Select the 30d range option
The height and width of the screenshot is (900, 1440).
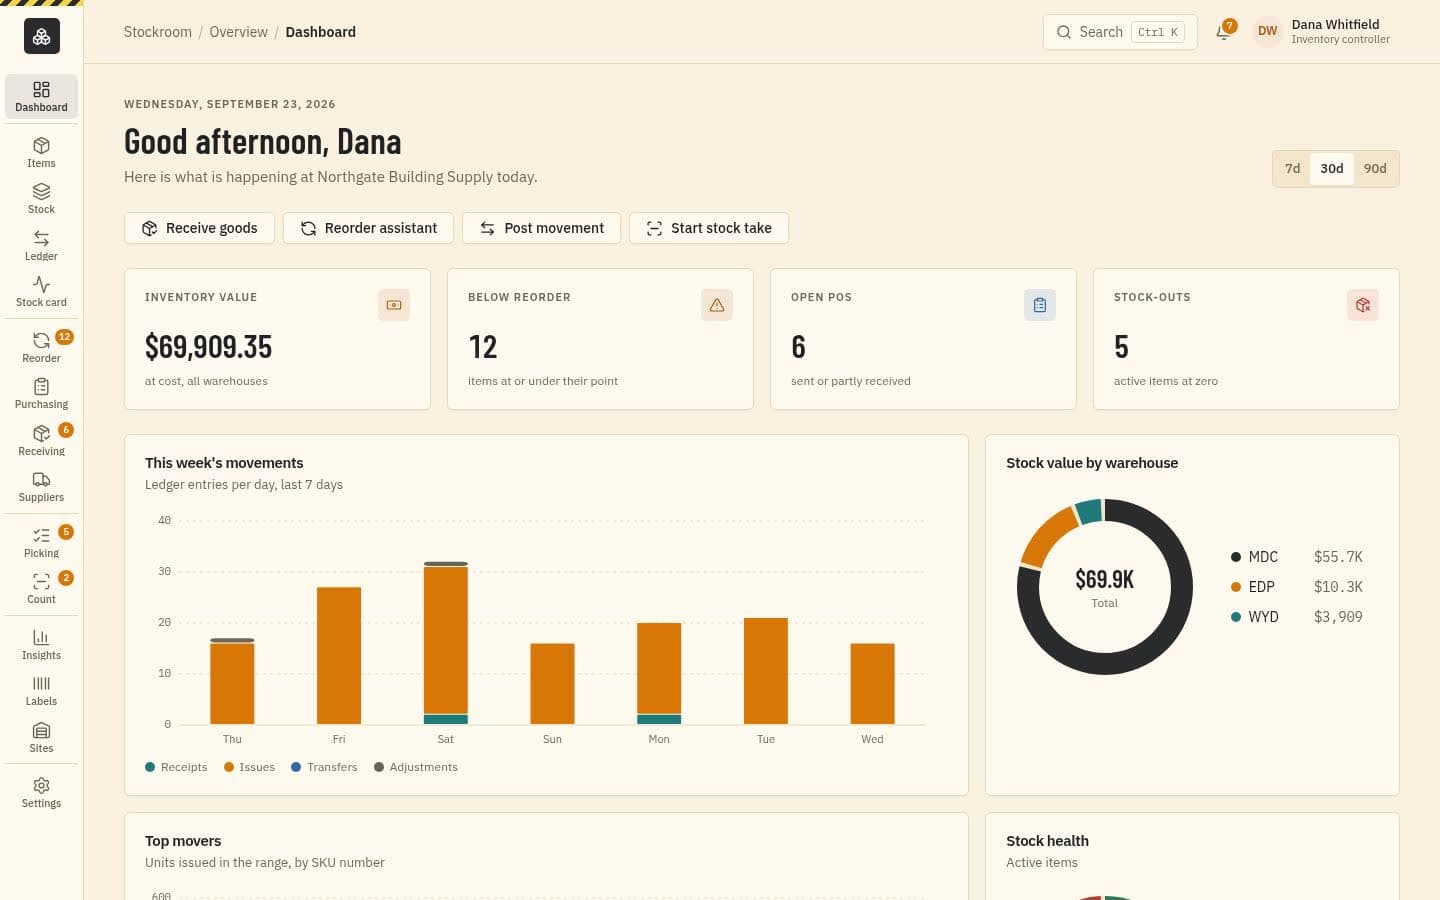coord(1331,169)
